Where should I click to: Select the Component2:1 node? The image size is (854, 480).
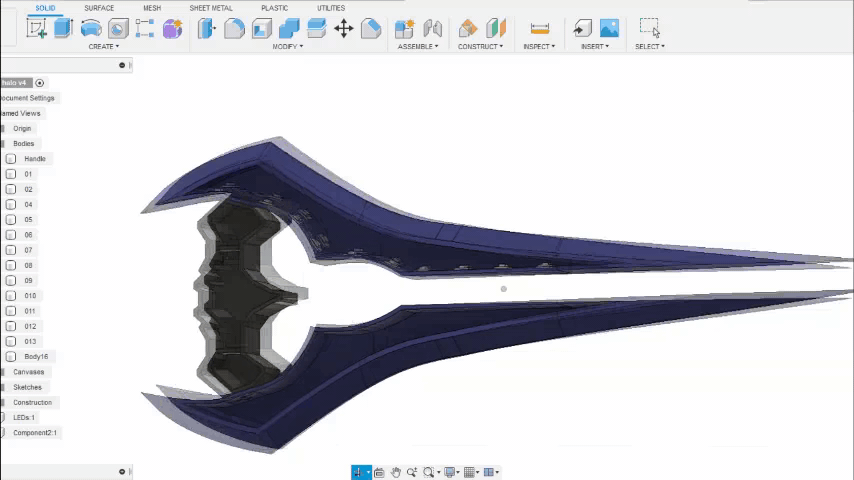coord(35,433)
